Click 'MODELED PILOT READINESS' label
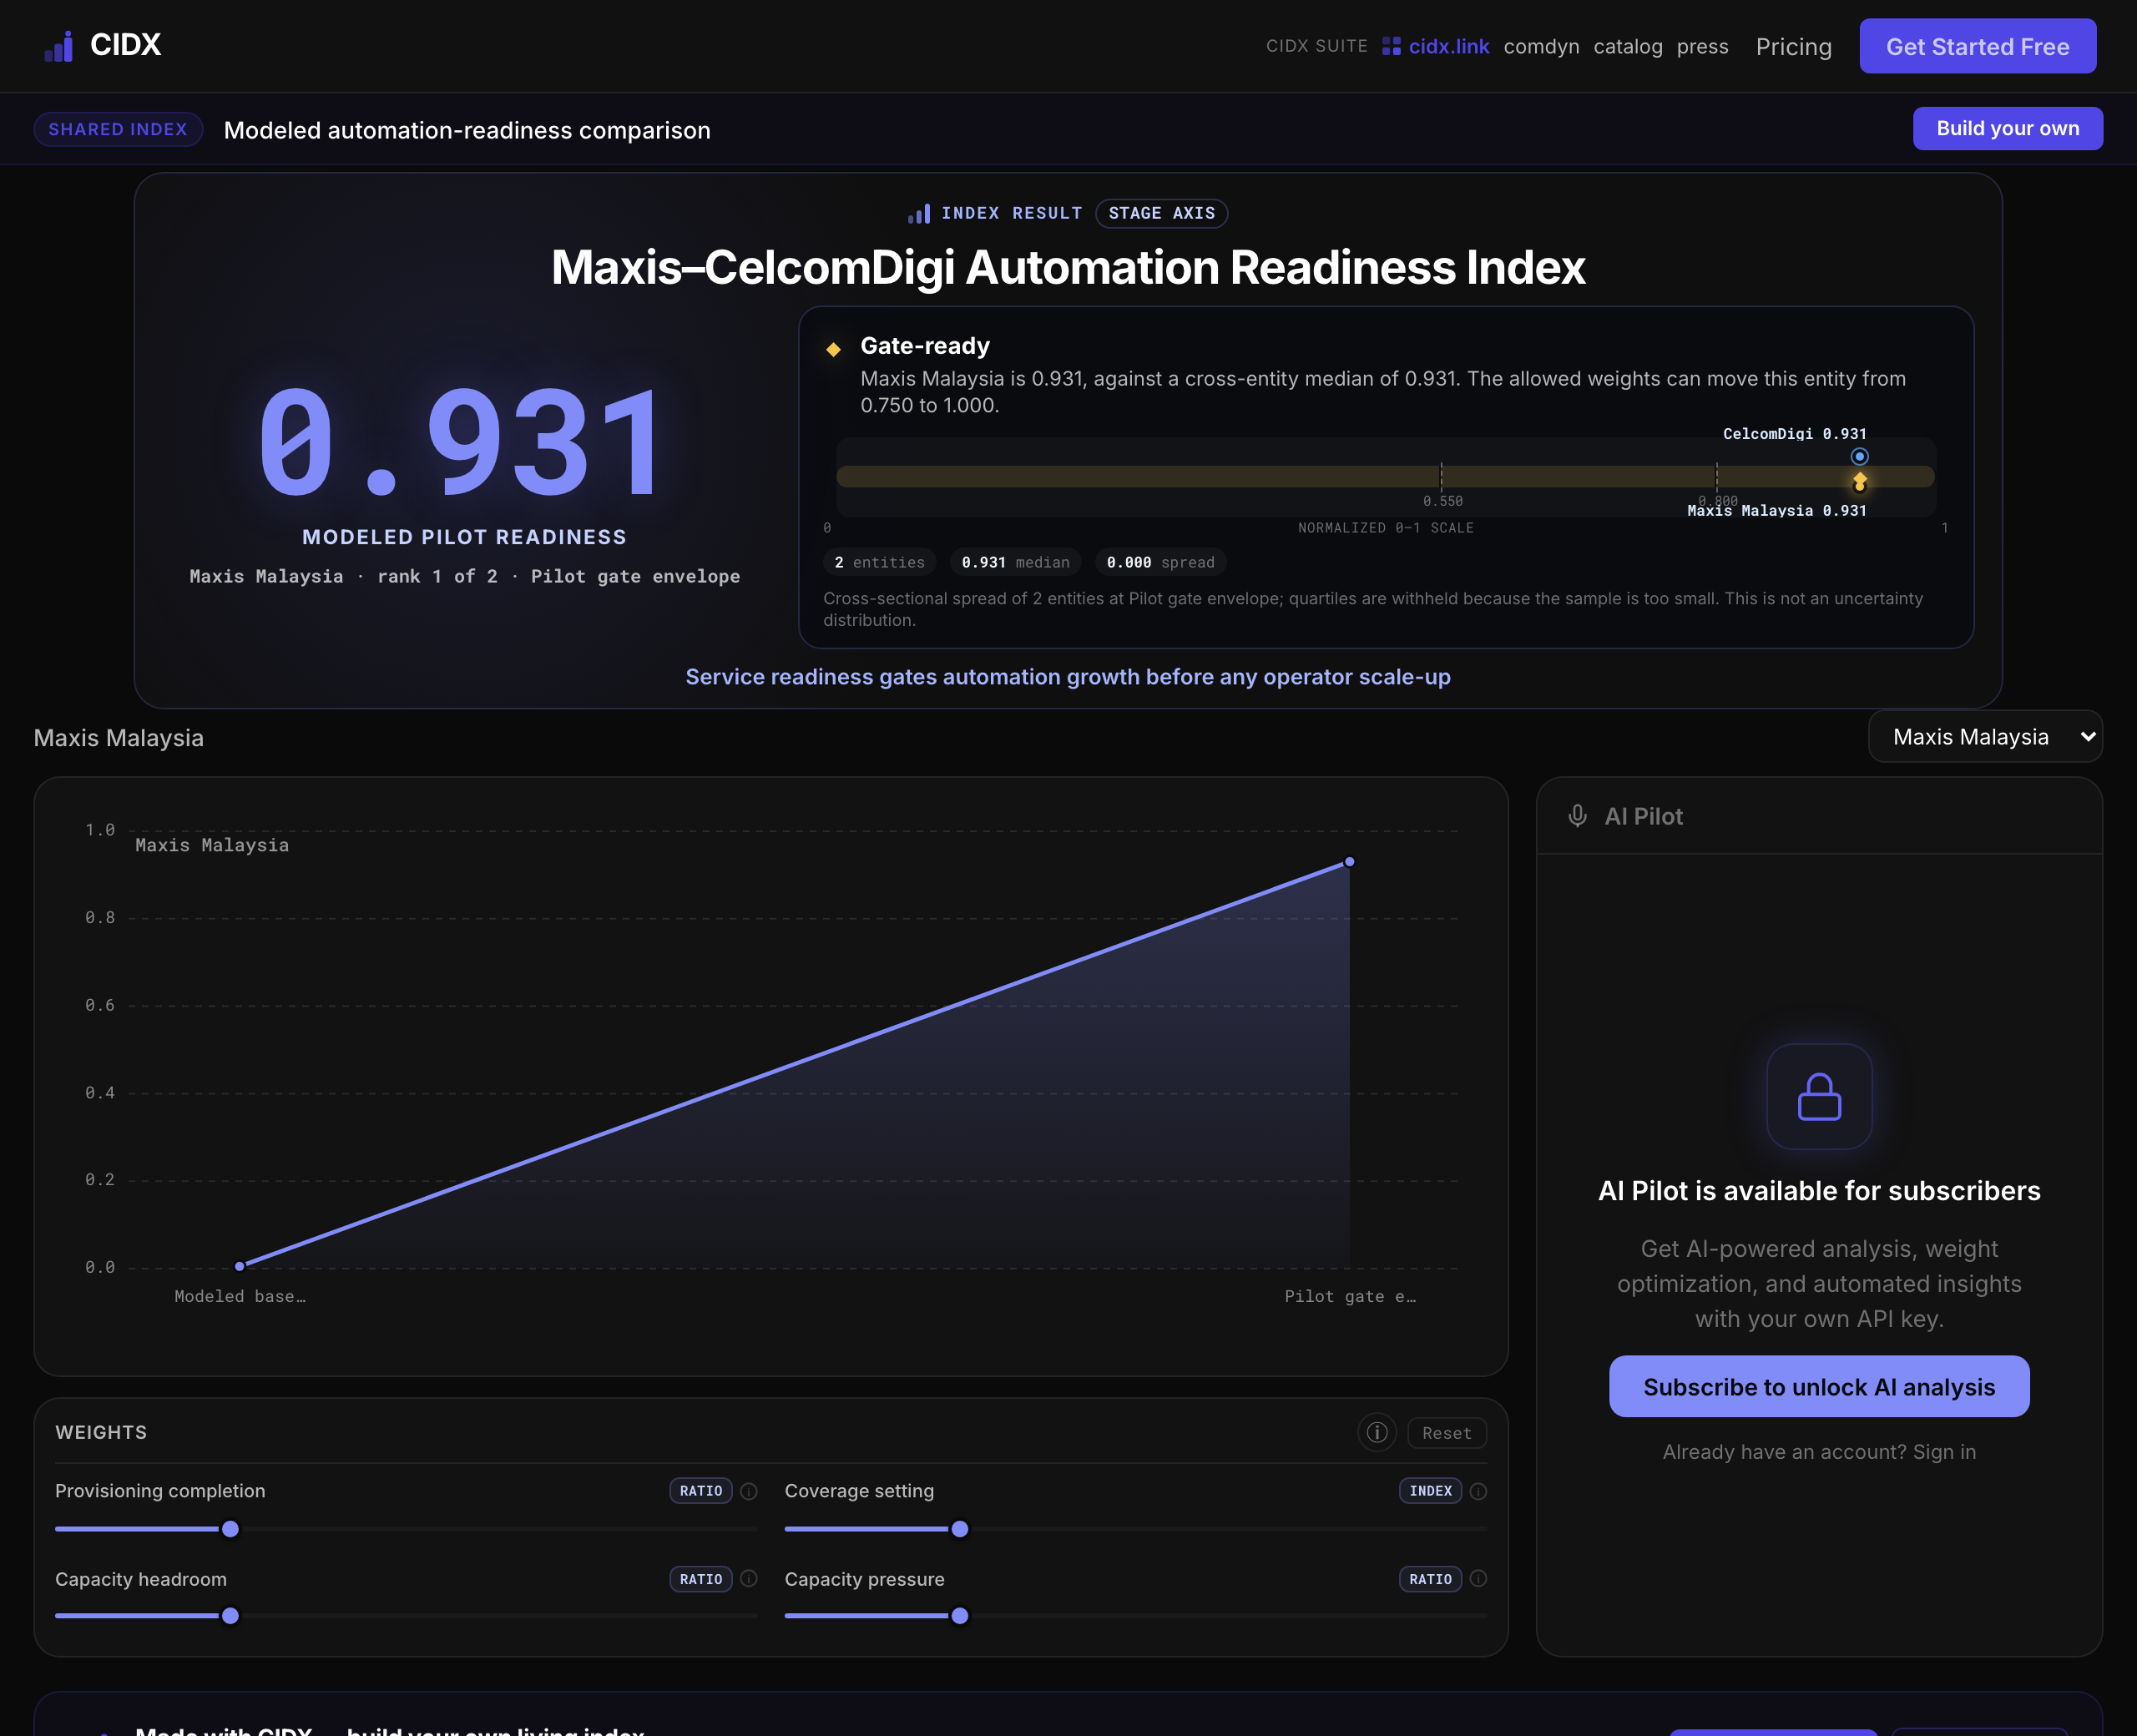Image resolution: width=2137 pixels, height=1736 pixels. [x=464, y=537]
